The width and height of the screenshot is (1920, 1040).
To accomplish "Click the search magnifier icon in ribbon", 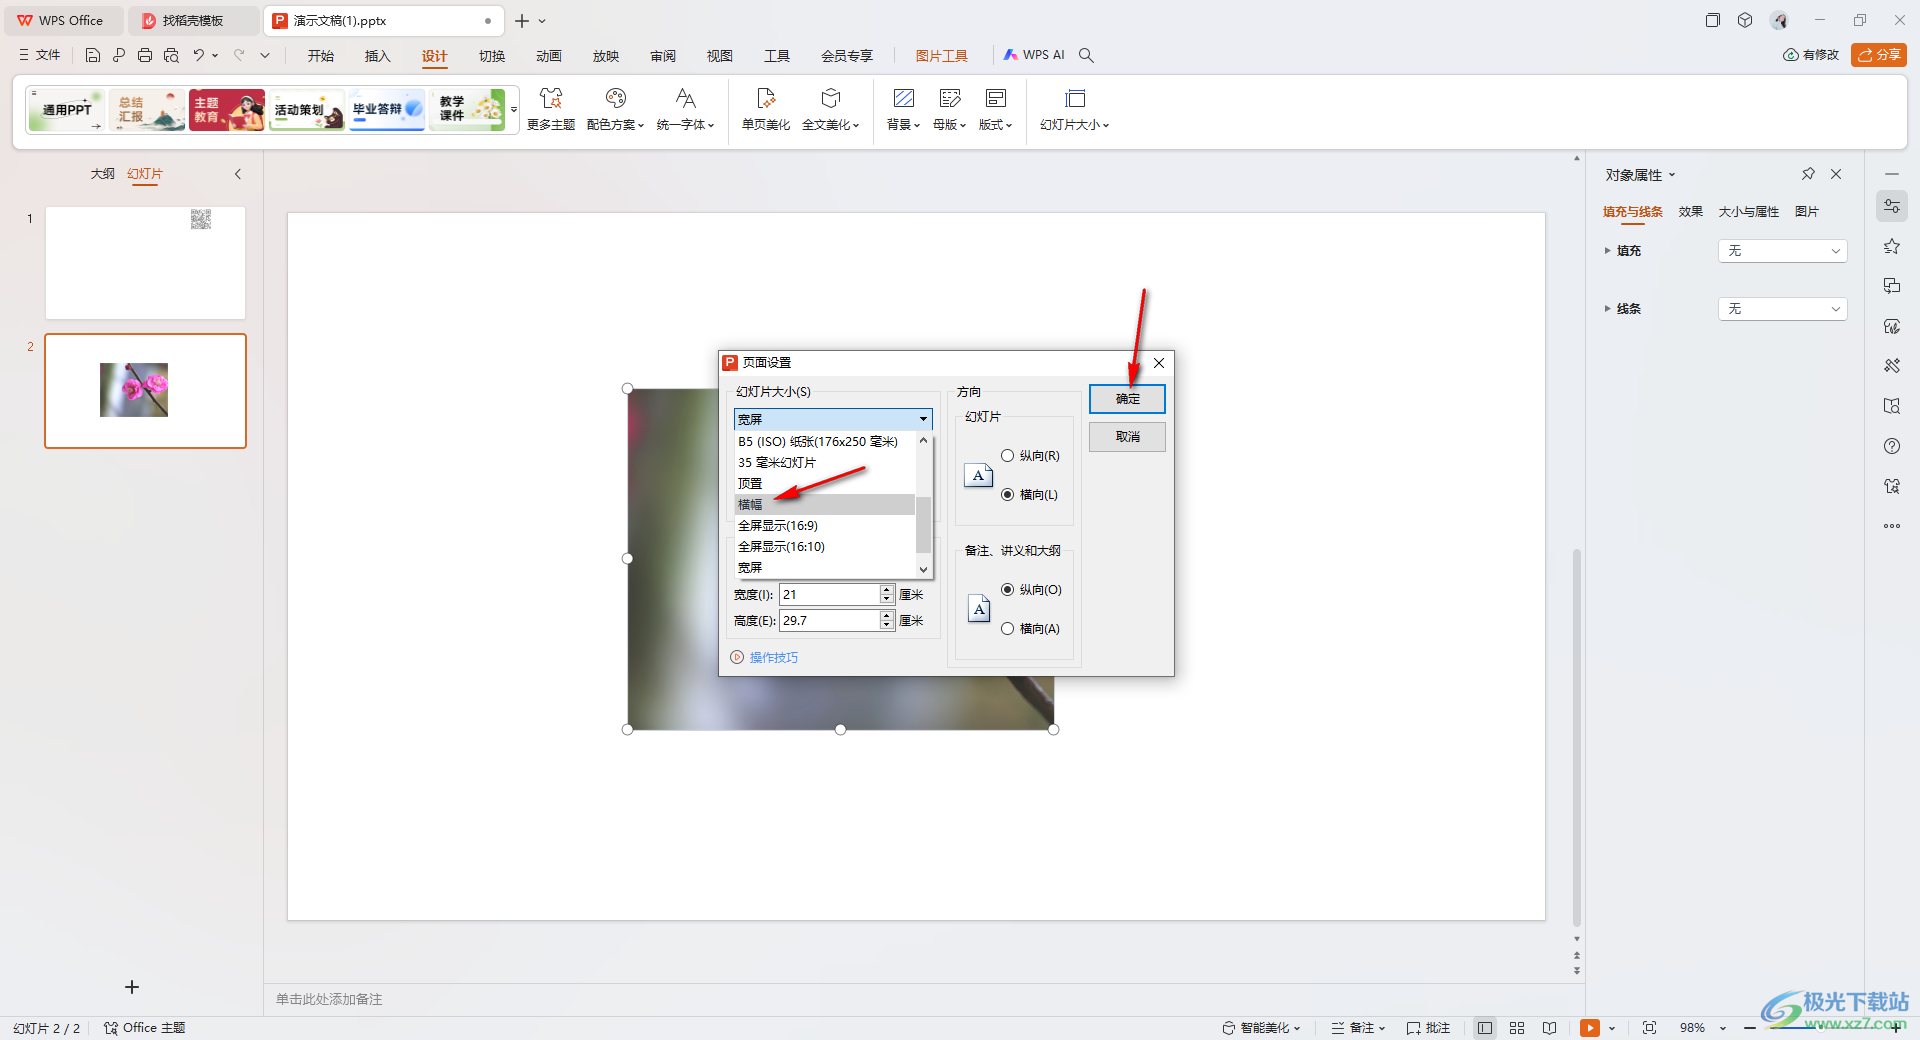I will pyautogui.click(x=1086, y=55).
